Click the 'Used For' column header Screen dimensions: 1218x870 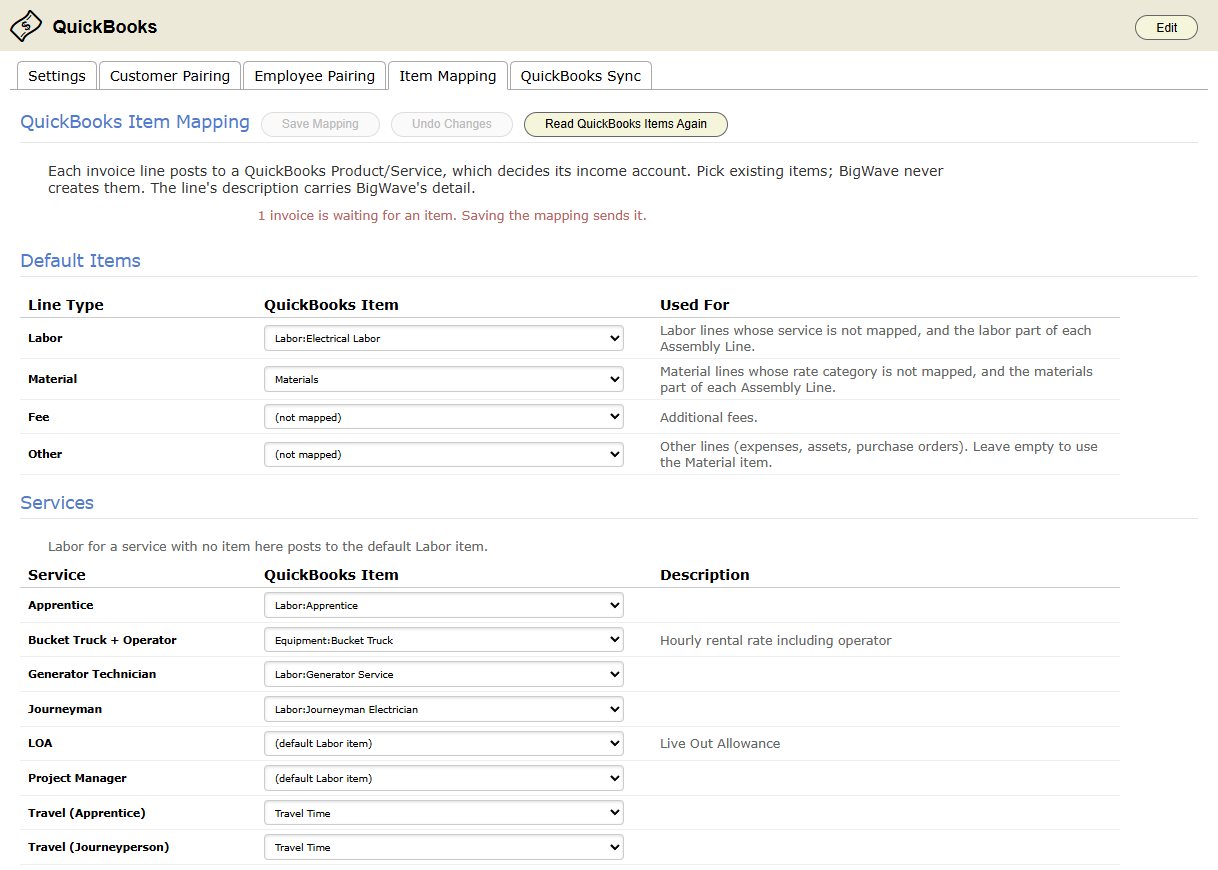click(695, 305)
